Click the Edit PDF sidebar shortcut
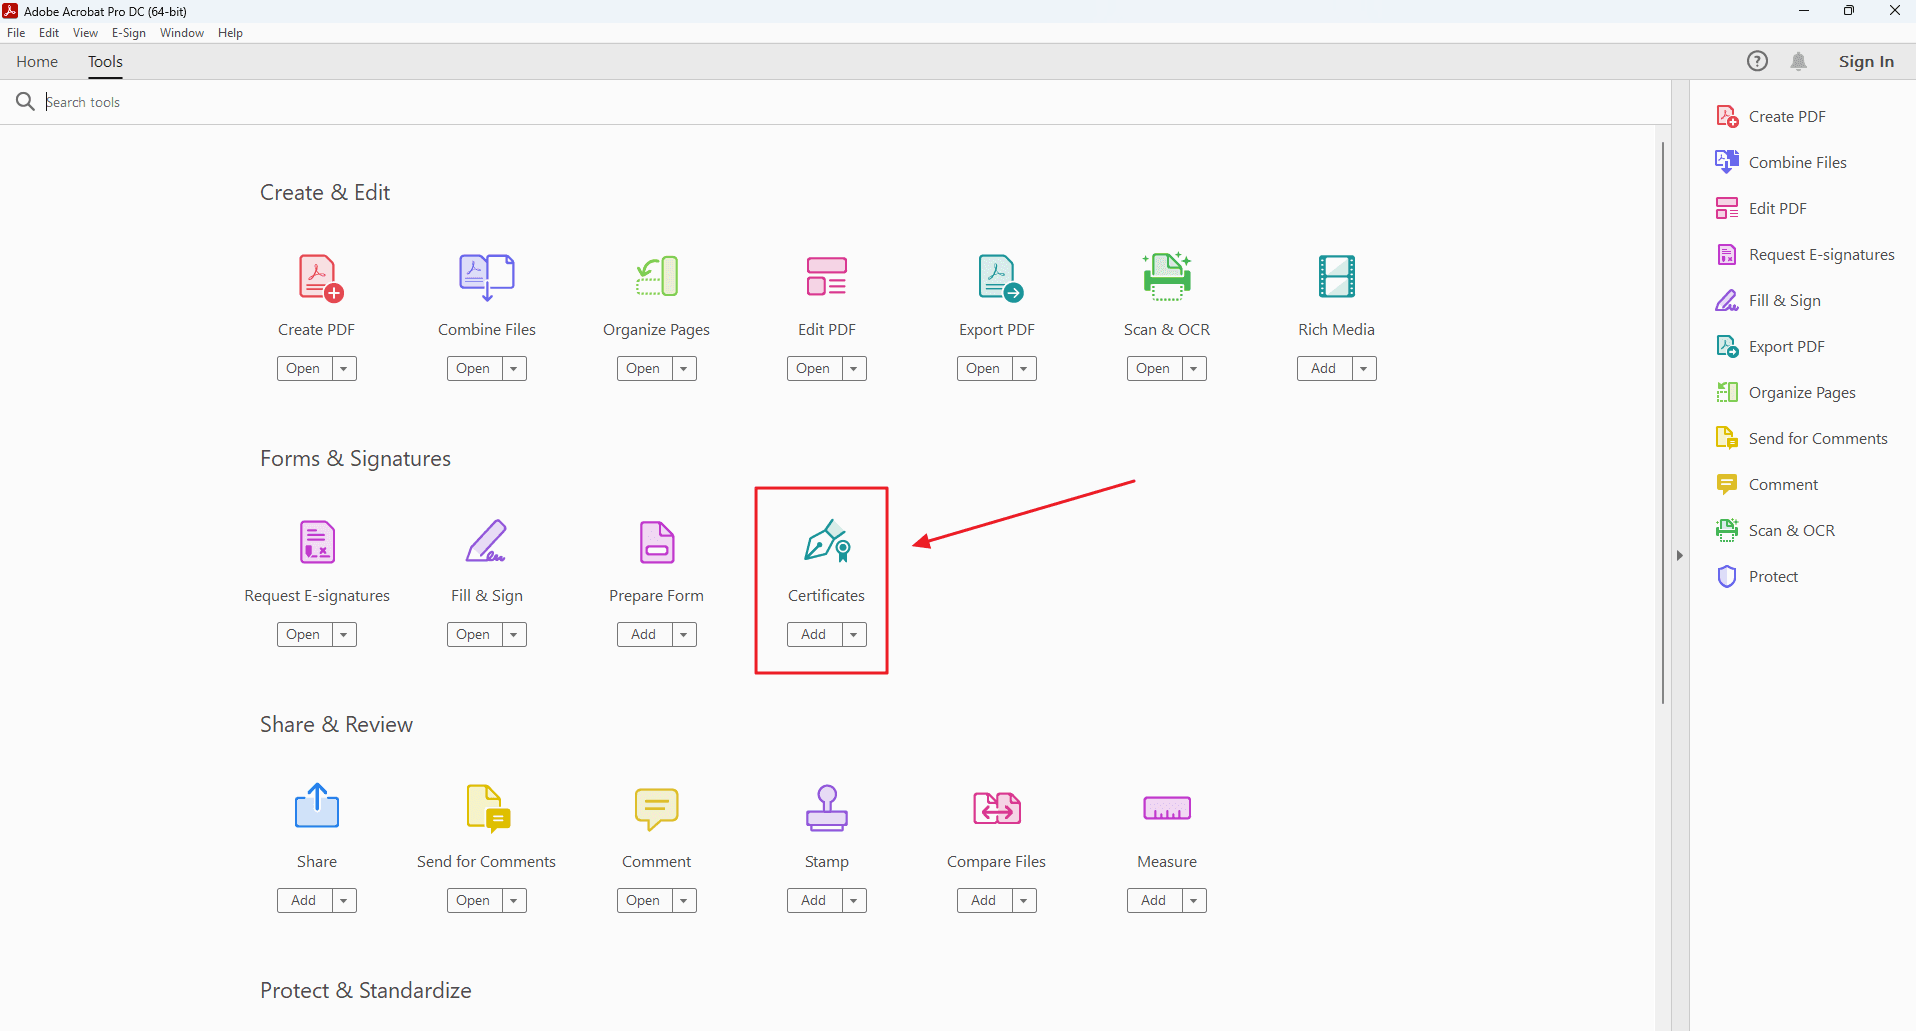This screenshot has width=1916, height=1031. click(1762, 208)
